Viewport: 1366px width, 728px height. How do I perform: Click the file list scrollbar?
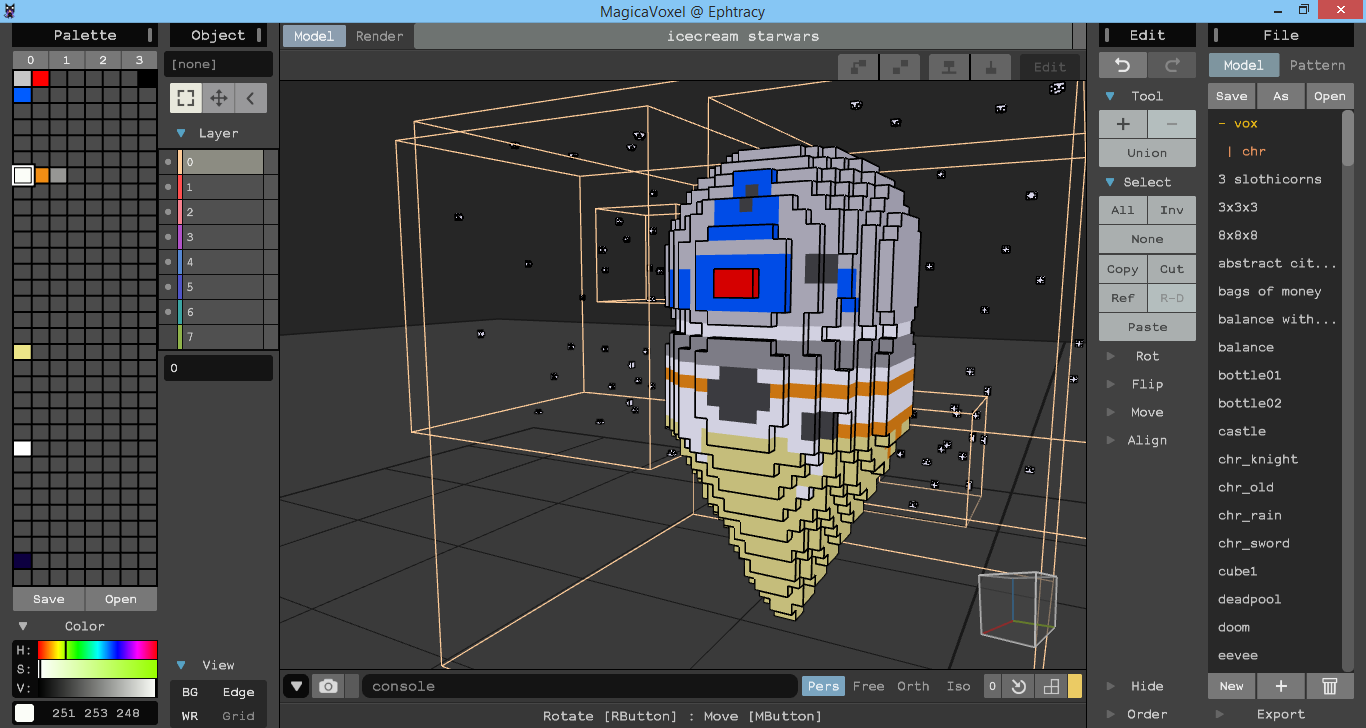1348,137
